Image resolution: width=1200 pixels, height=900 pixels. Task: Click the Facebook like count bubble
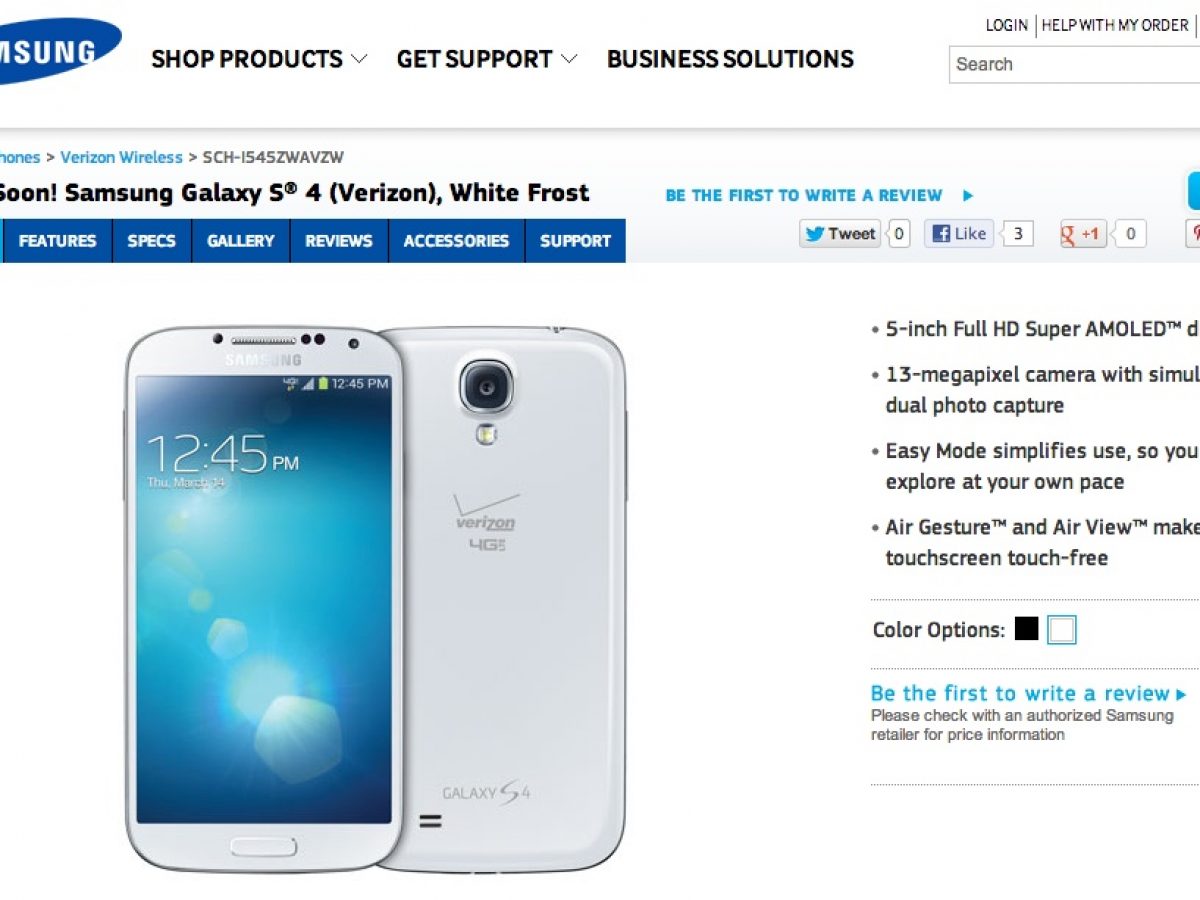click(x=1017, y=234)
